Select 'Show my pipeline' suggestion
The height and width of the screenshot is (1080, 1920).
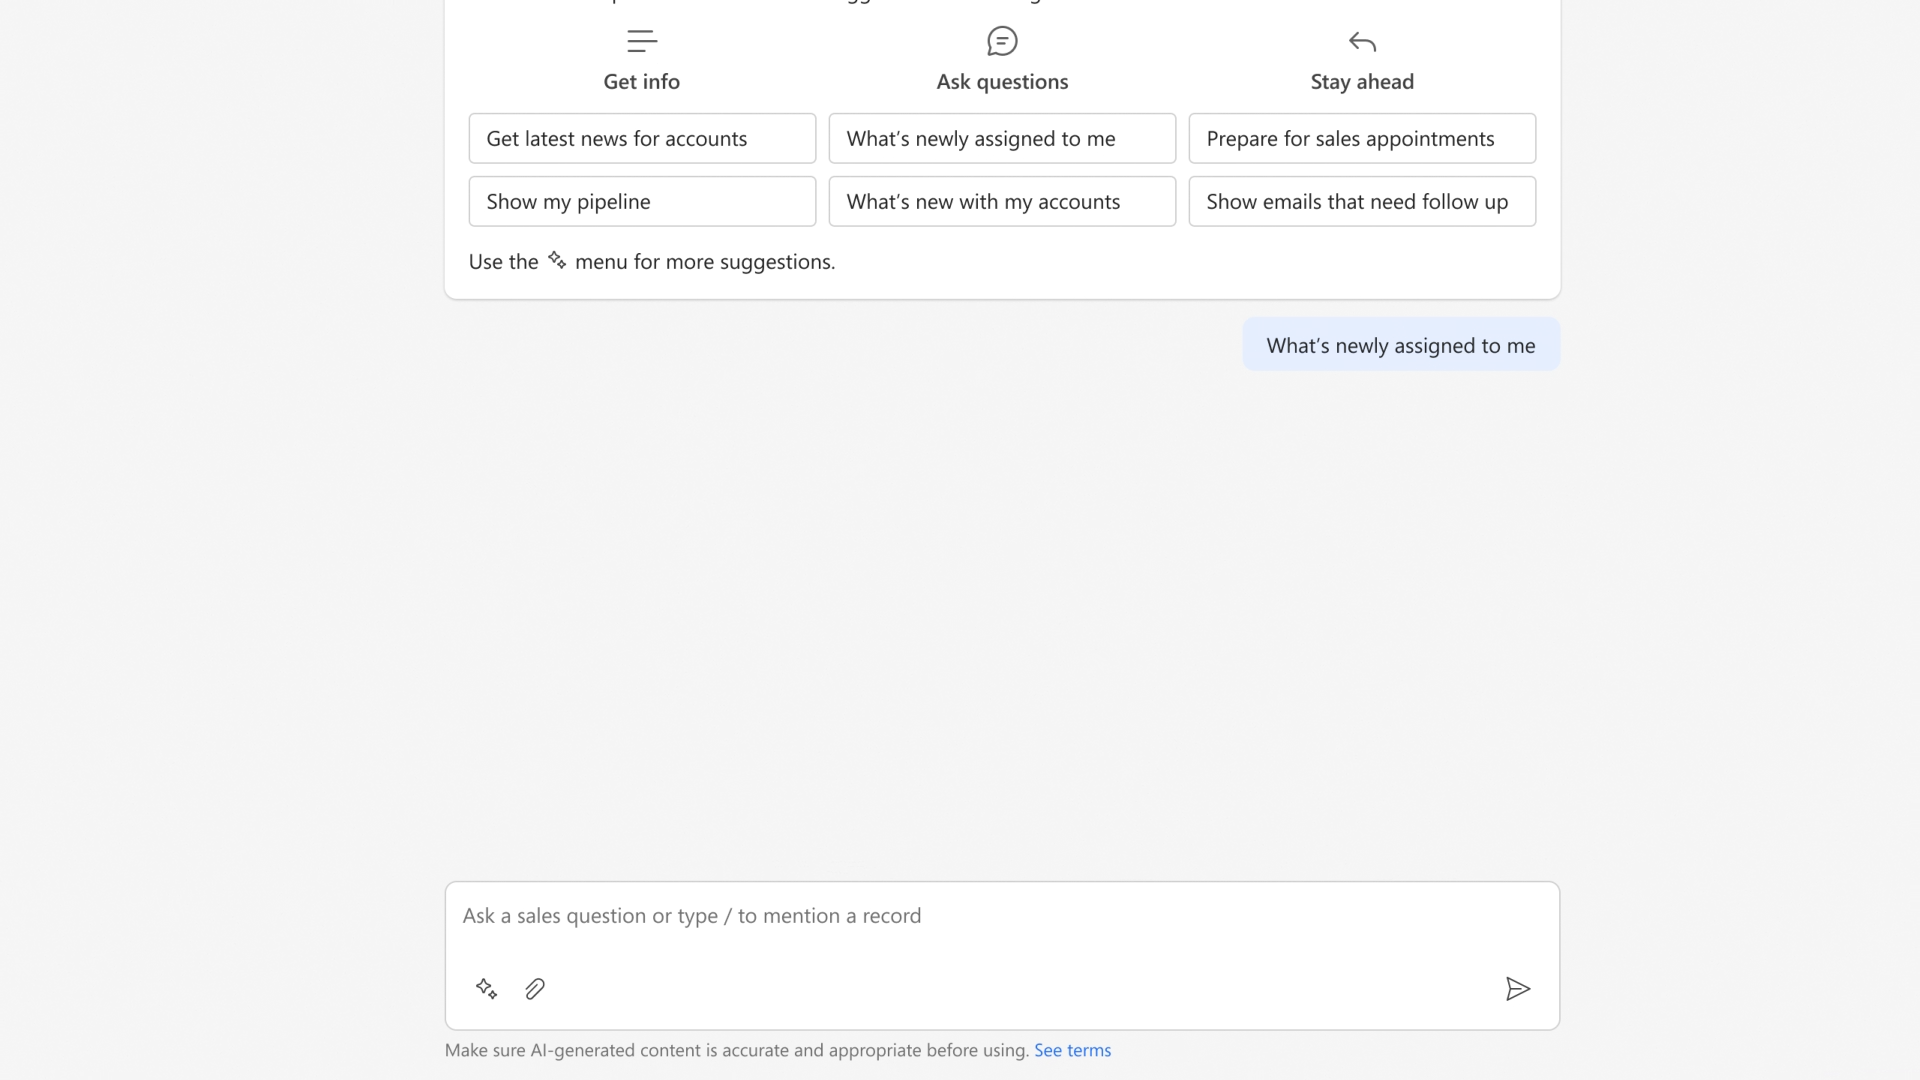point(642,201)
